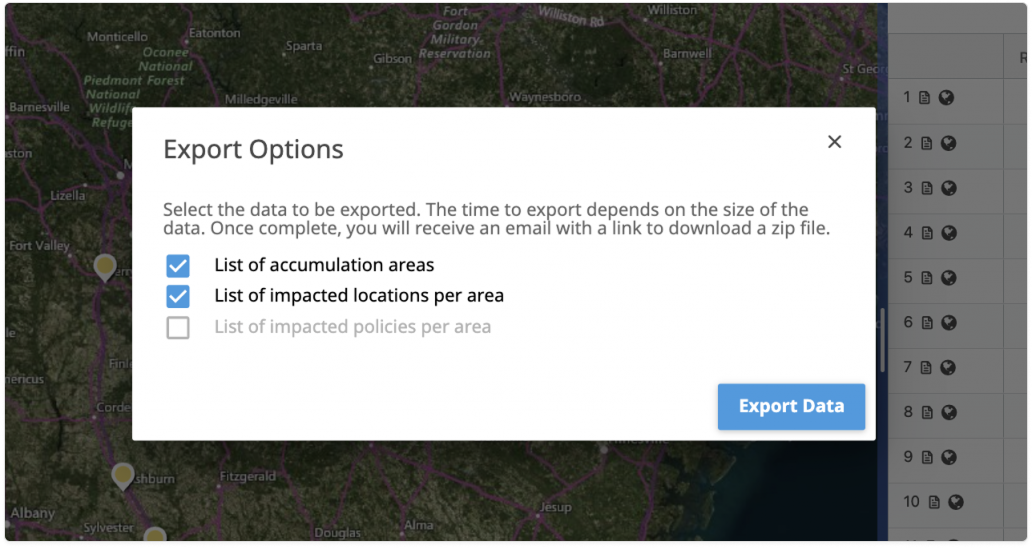Check List of impacted policies per area

[178, 327]
